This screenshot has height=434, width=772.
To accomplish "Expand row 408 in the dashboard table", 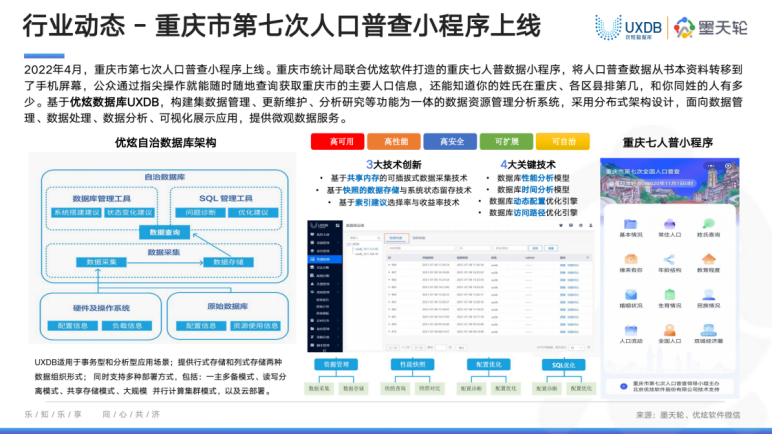I will pos(389,265).
